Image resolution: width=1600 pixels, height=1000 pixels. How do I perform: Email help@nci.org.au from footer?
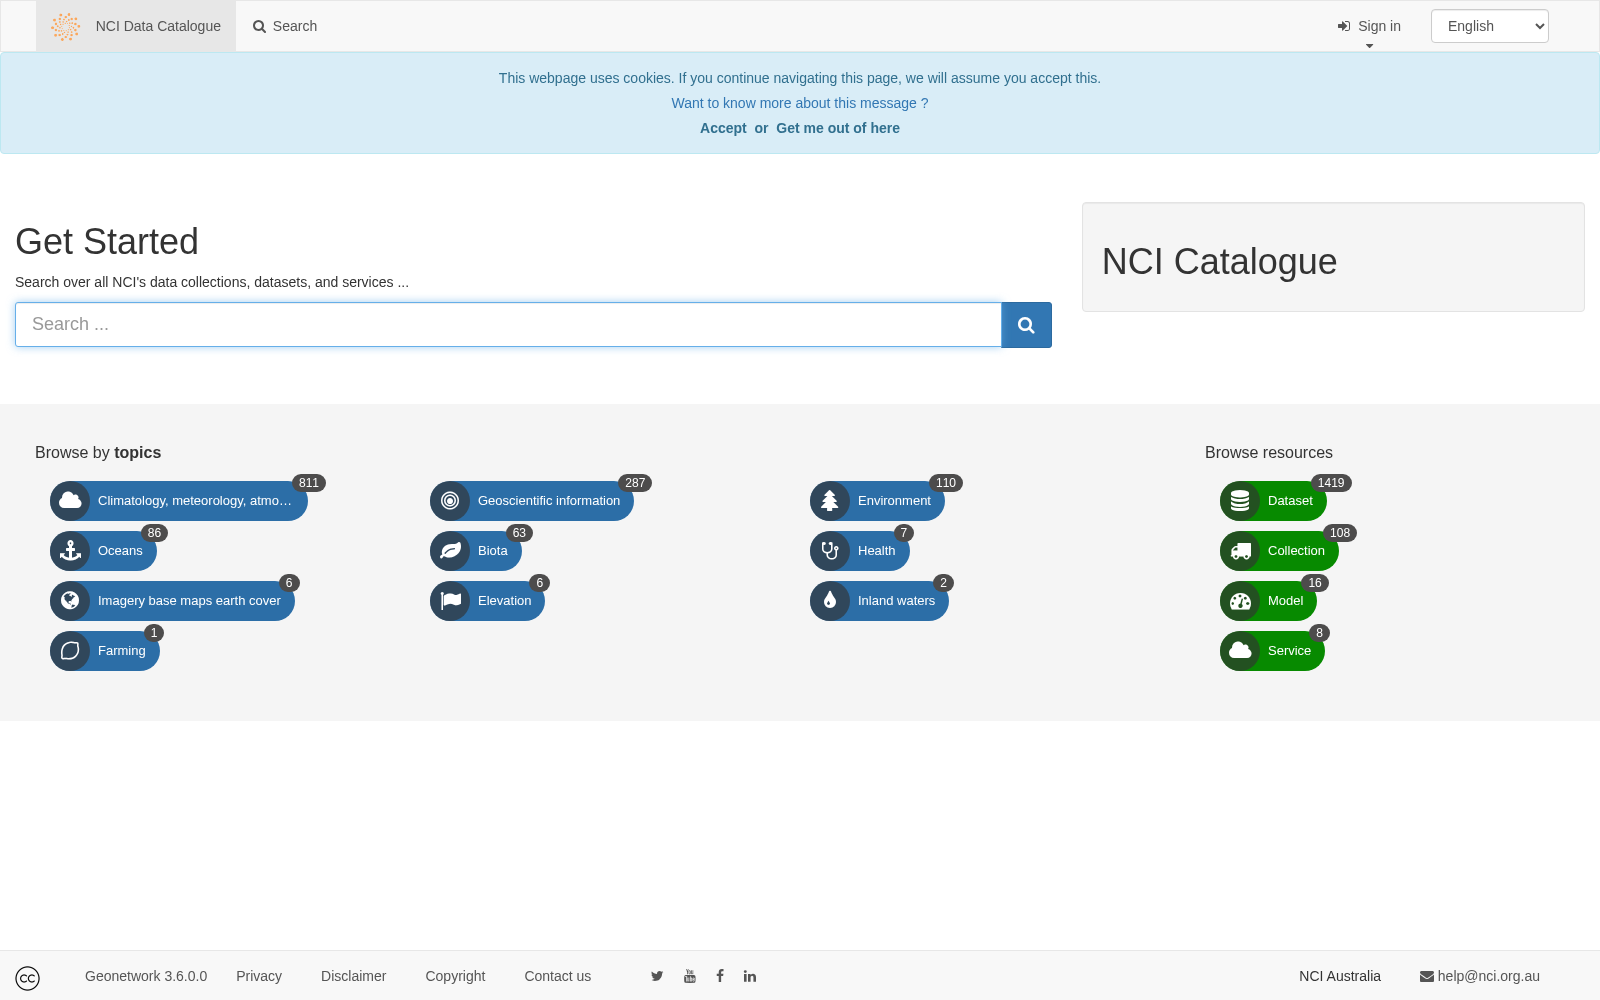[x=1480, y=976]
